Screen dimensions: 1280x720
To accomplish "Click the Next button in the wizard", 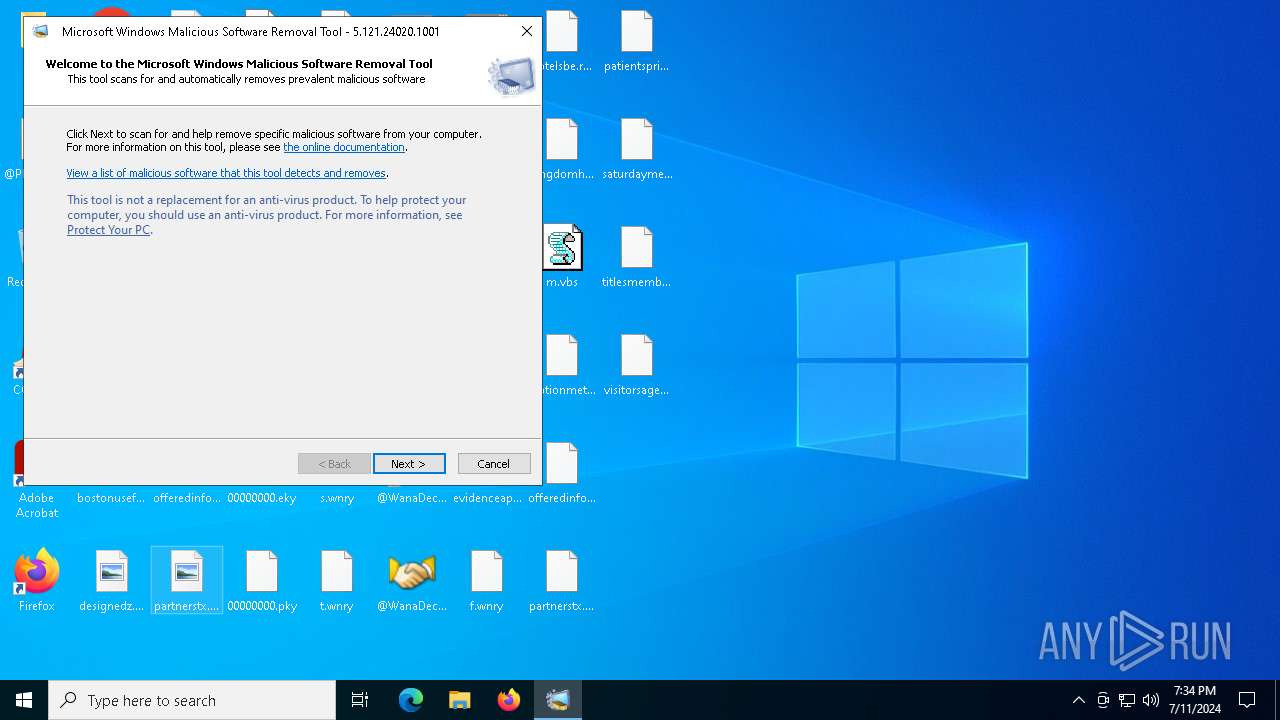I will coord(409,464).
